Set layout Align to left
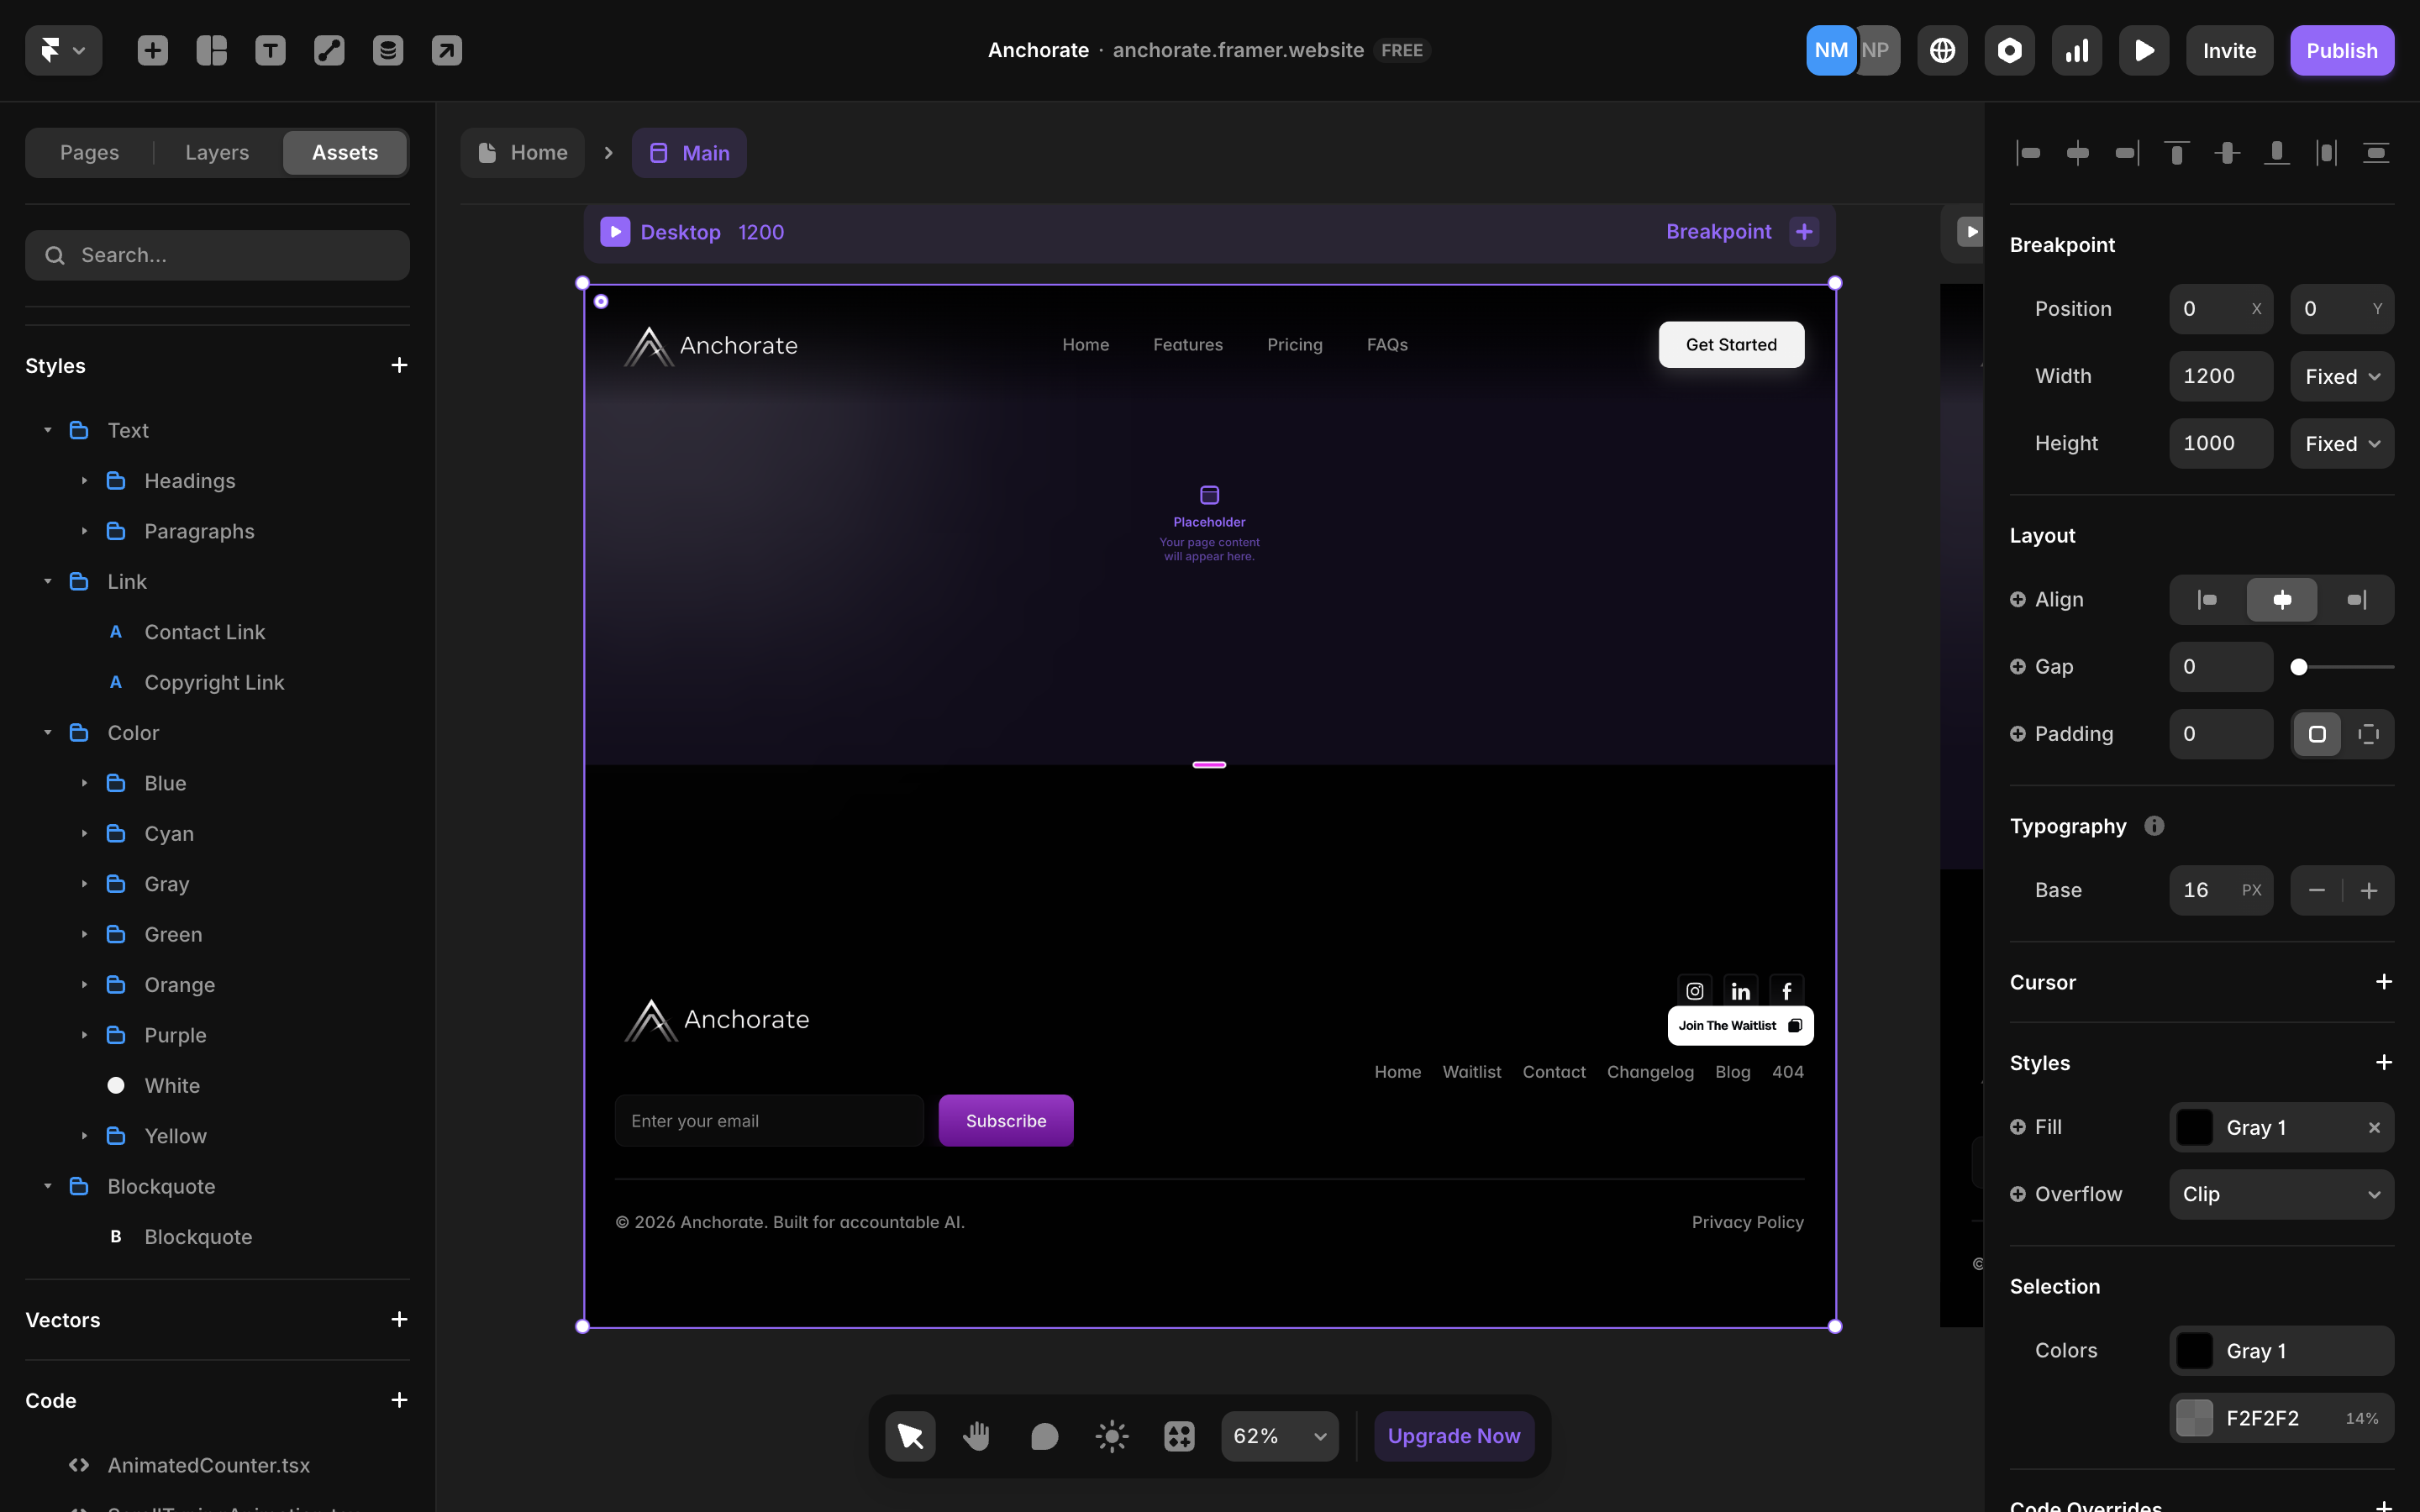The height and width of the screenshot is (1512, 2420). tap(2207, 600)
